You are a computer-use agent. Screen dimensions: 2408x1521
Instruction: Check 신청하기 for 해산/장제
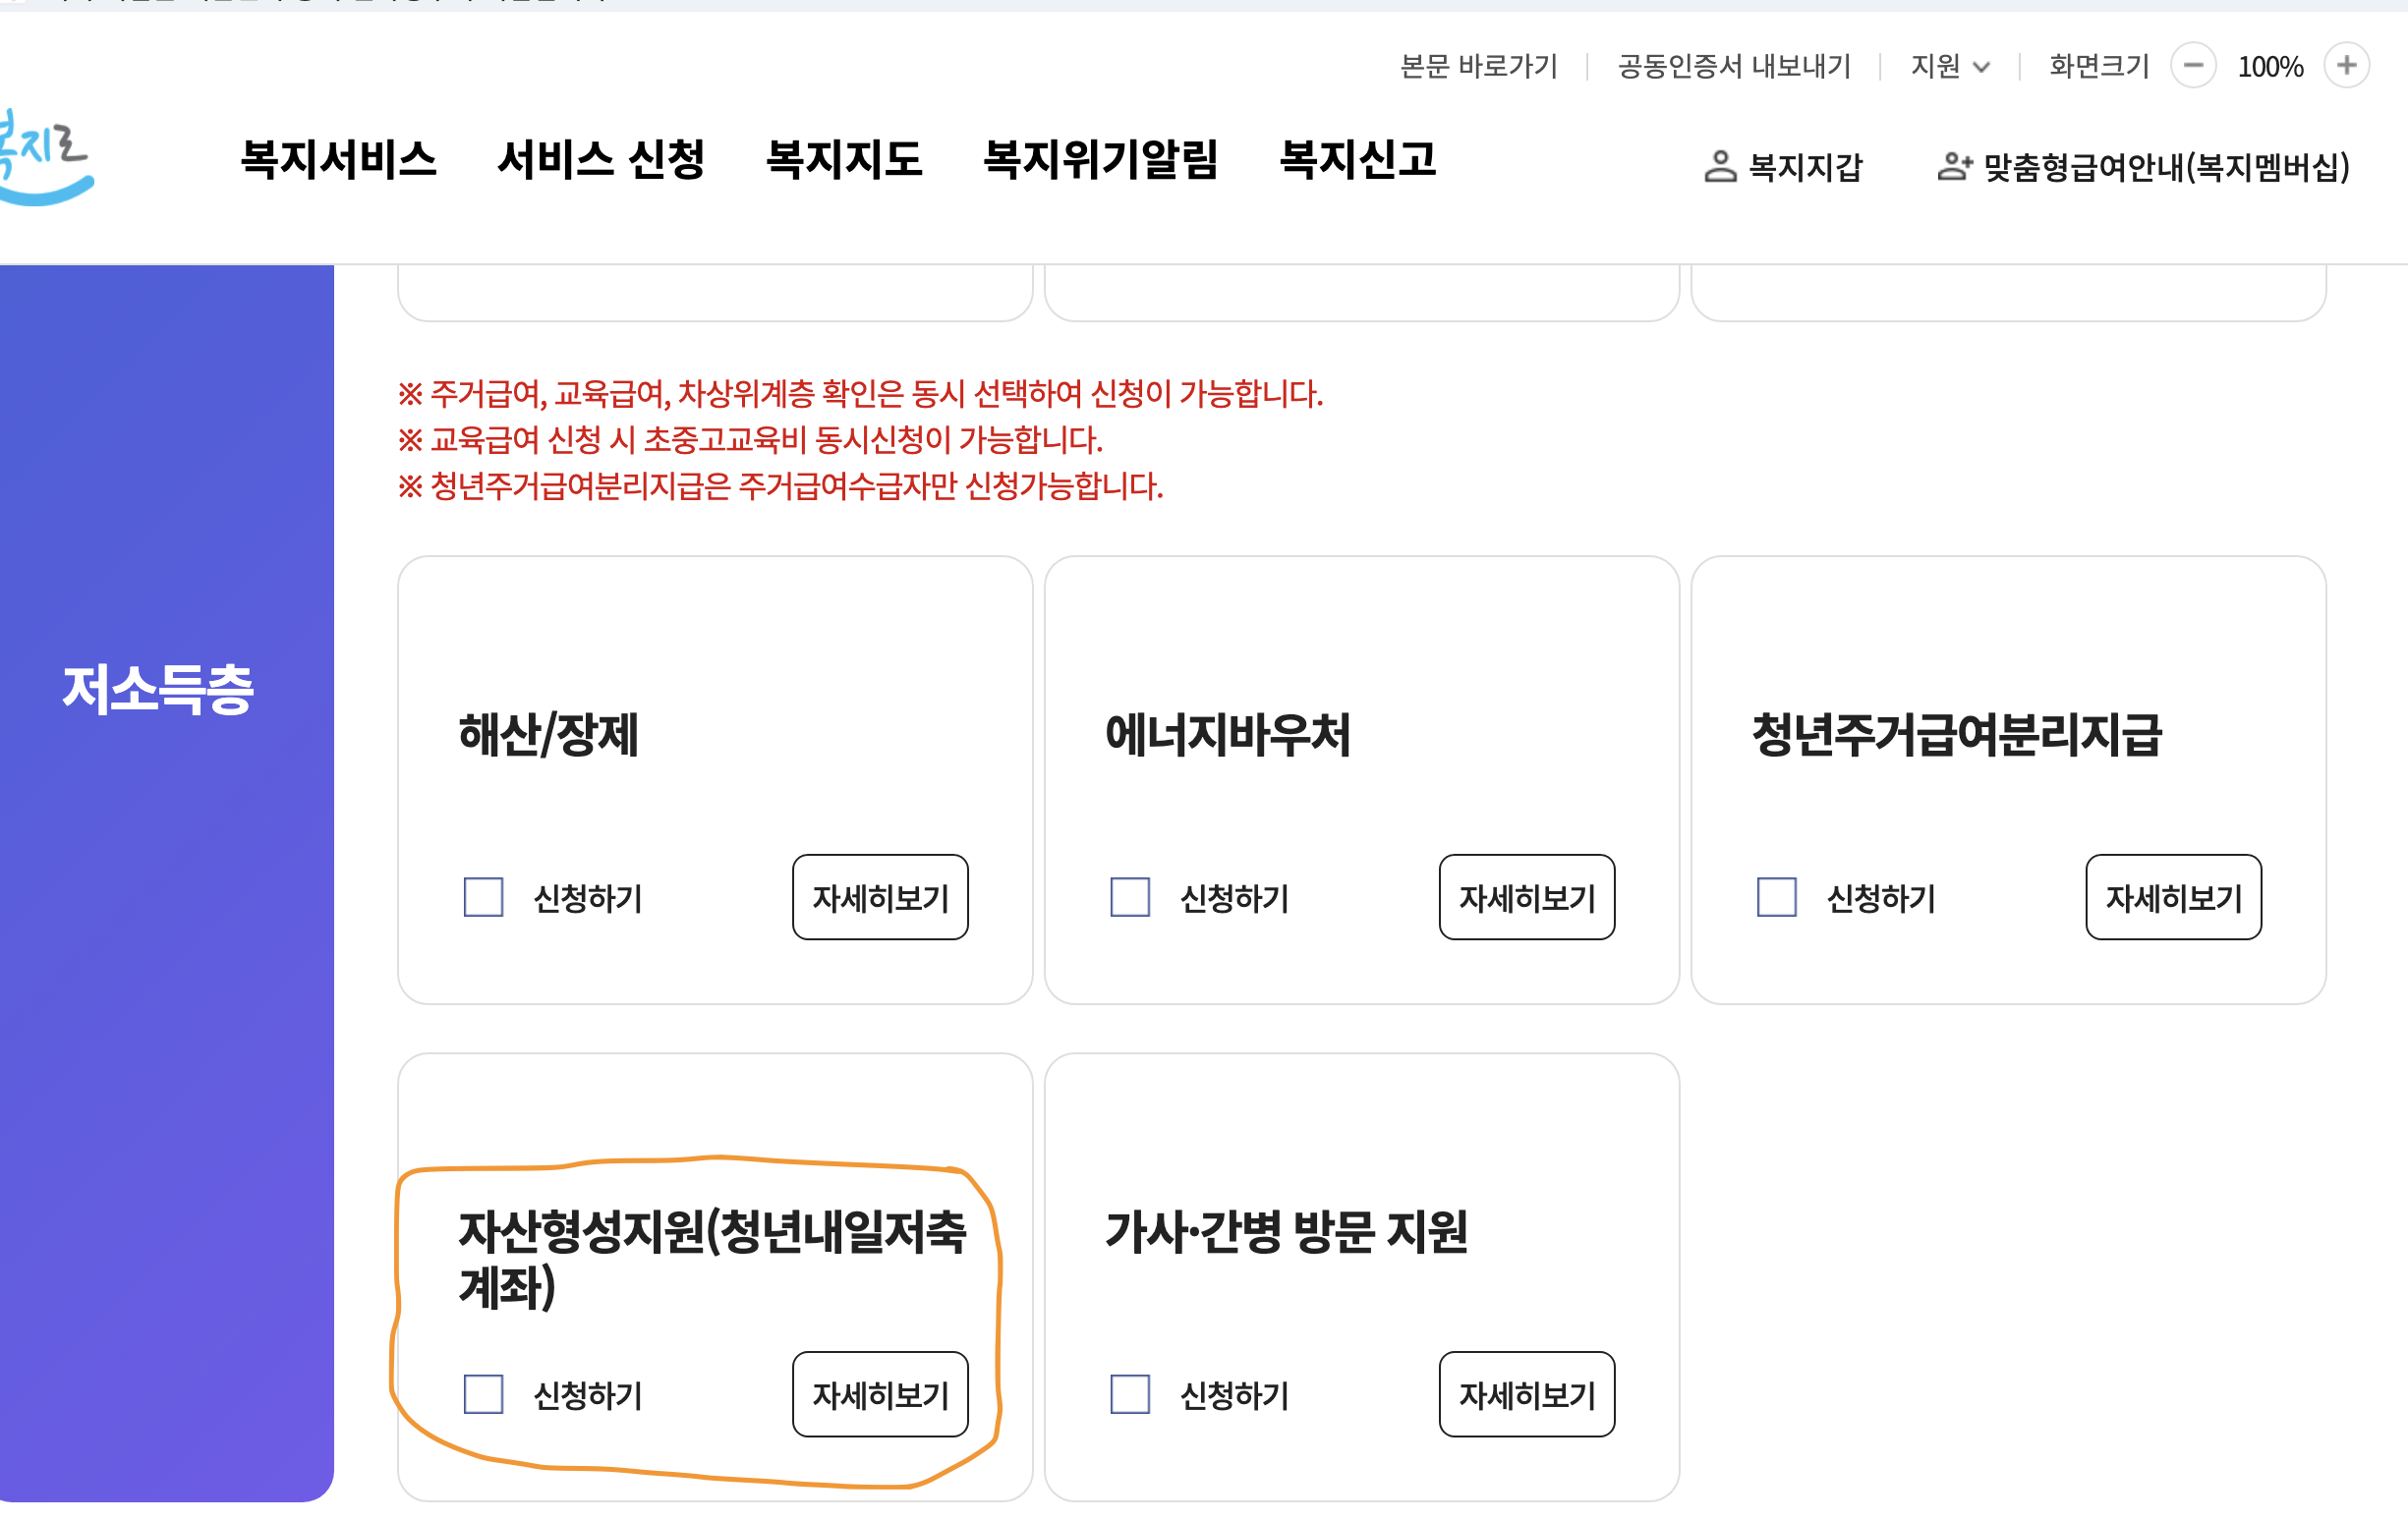(483, 898)
